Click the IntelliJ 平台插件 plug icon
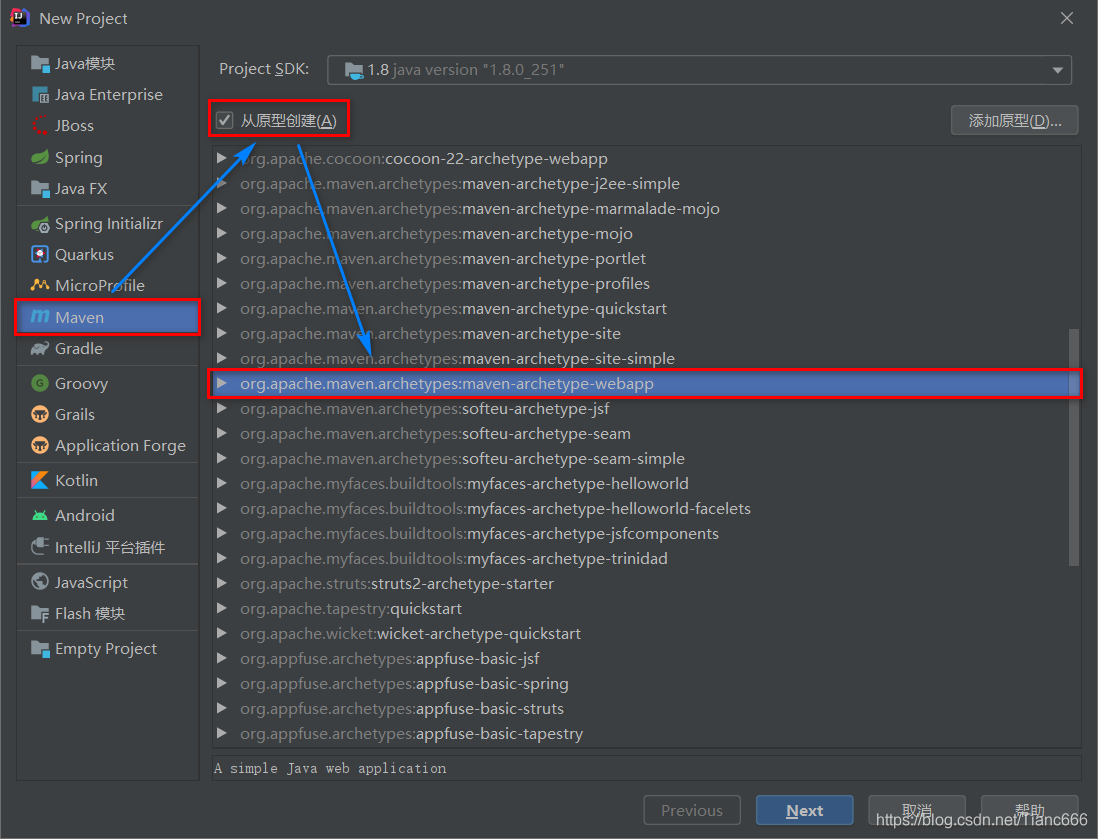Viewport: 1098px width, 839px height. click(40, 546)
